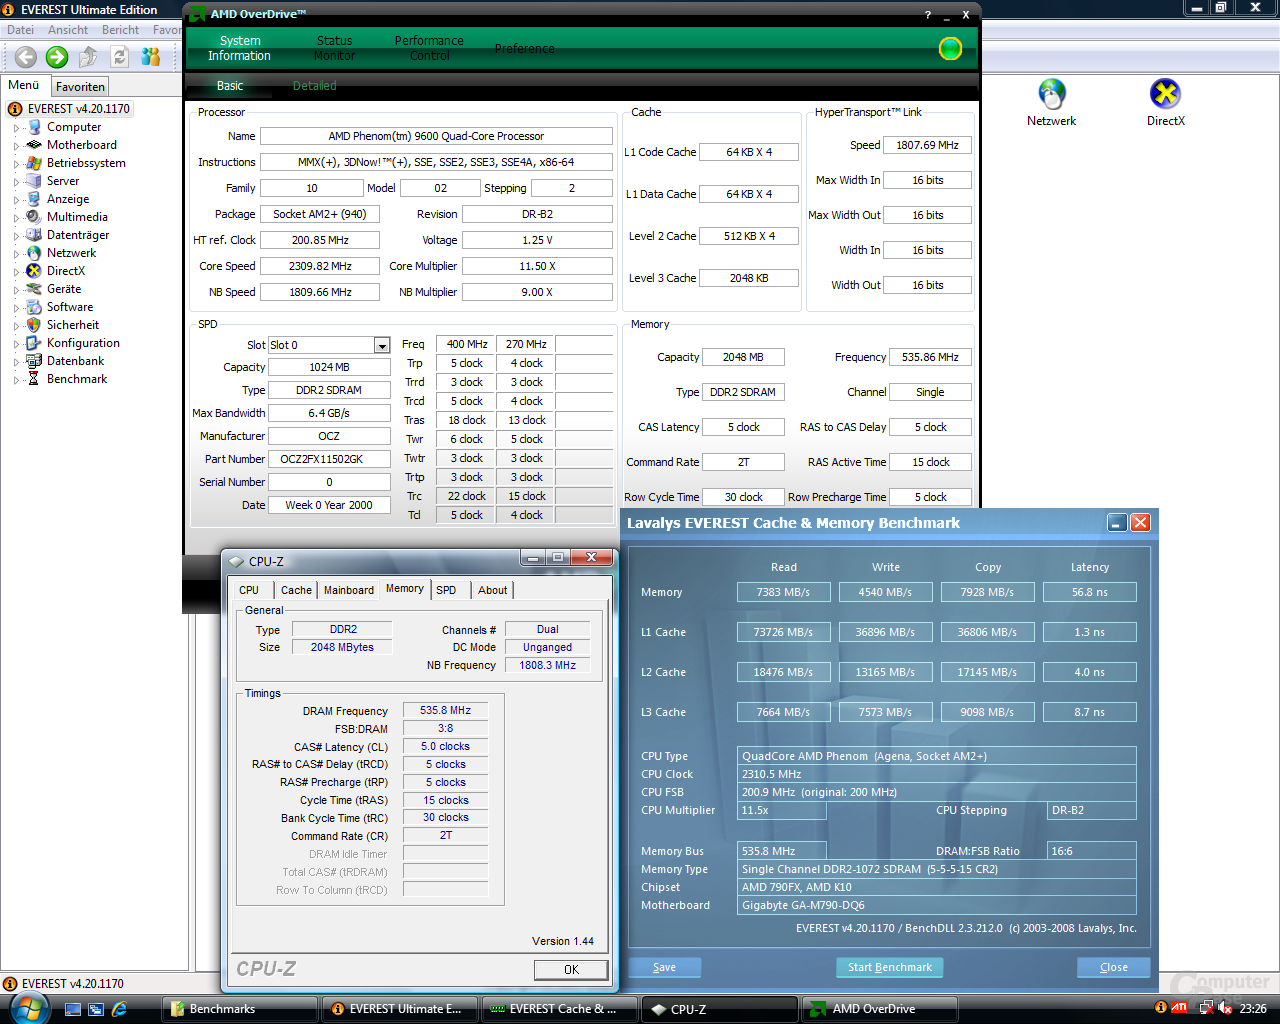Expand the DirectX tree node
Image resolution: width=1280 pixels, height=1024 pixels.
pyautogui.click(x=16, y=272)
